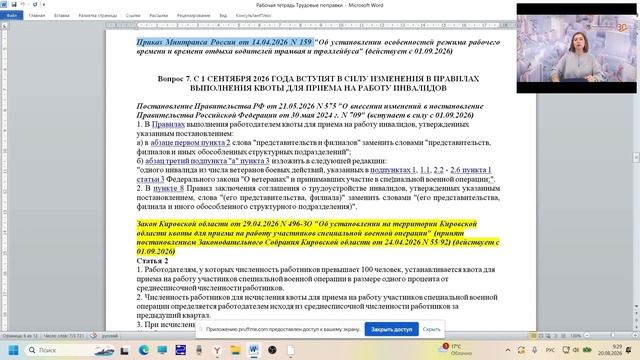The image size is (640, 360).
Task: Click the Save icon in quick access toolbar
Action: [x=13, y=4]
